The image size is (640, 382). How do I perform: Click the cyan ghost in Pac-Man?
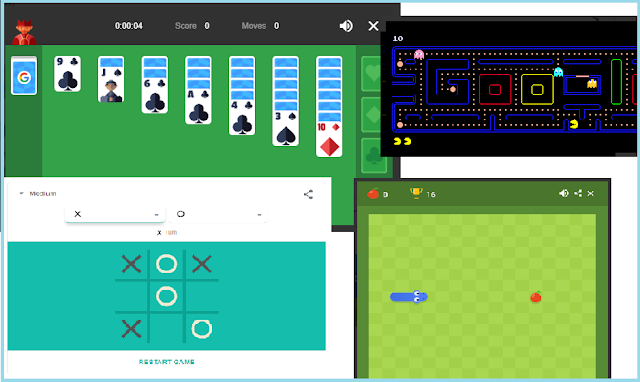point(558,72)
